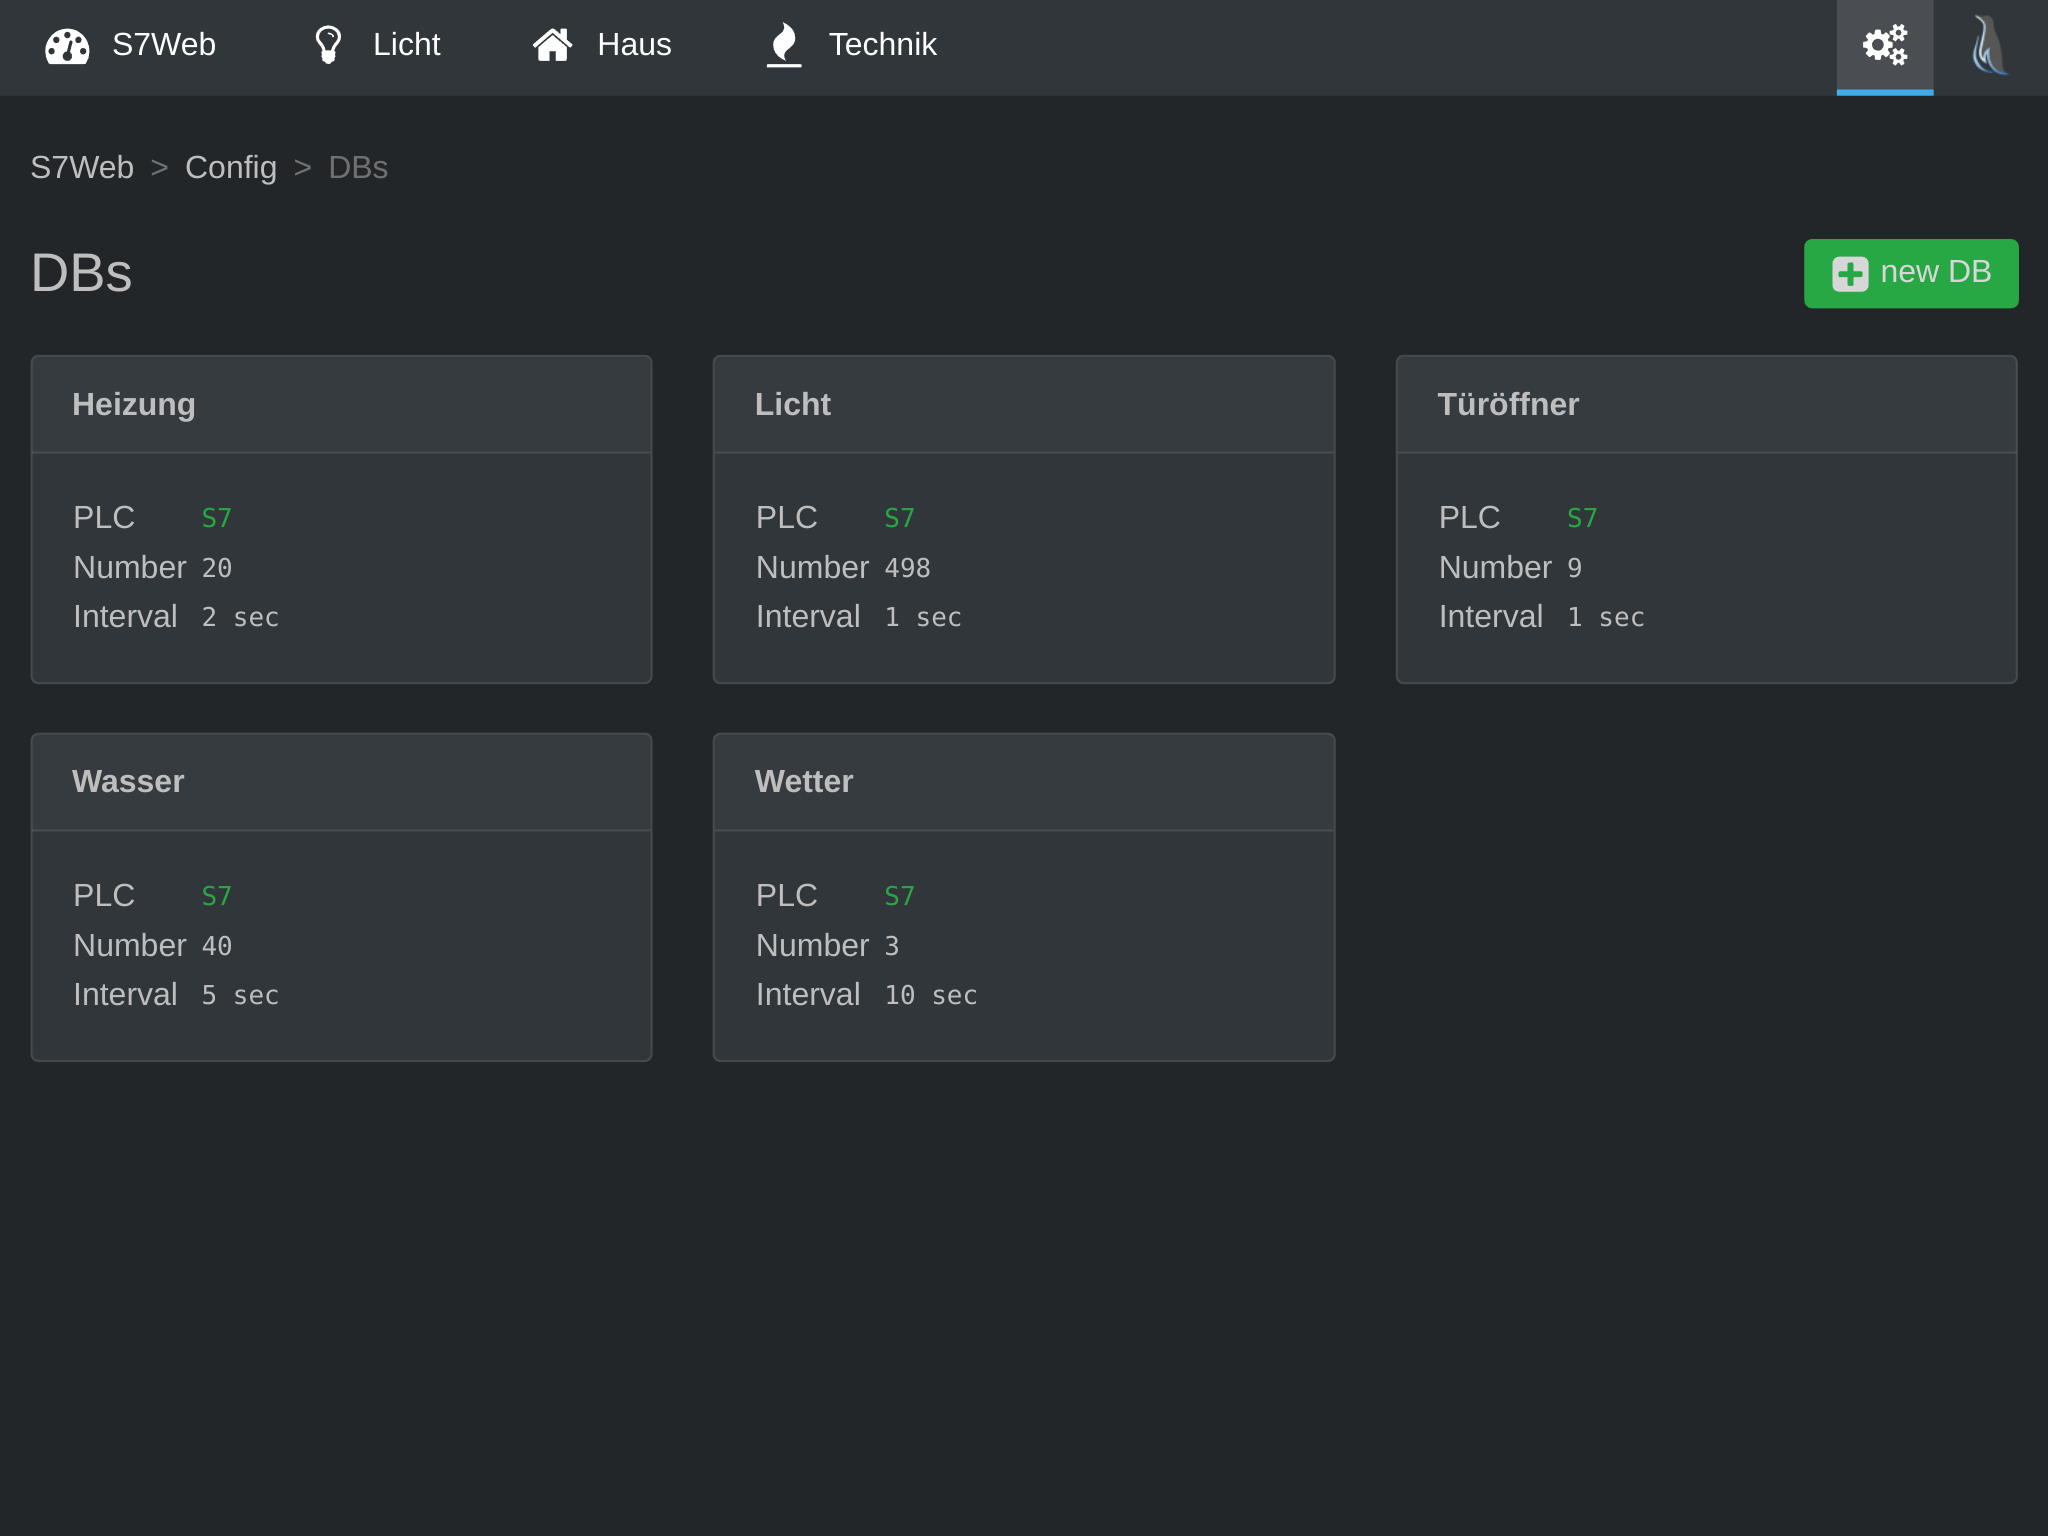Create a new DB with the green button

[x=1911, y=273]
